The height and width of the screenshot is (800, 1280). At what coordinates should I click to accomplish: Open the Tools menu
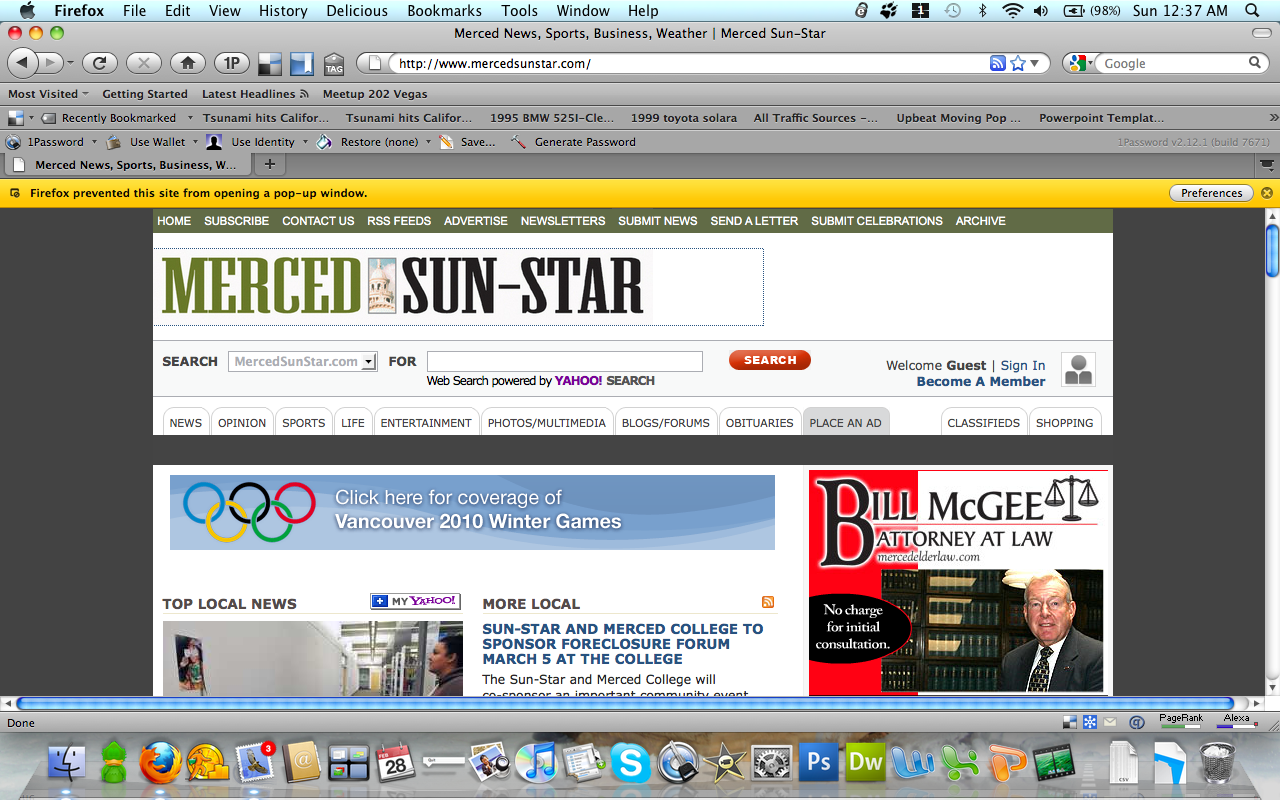click(x=519, y=11)
